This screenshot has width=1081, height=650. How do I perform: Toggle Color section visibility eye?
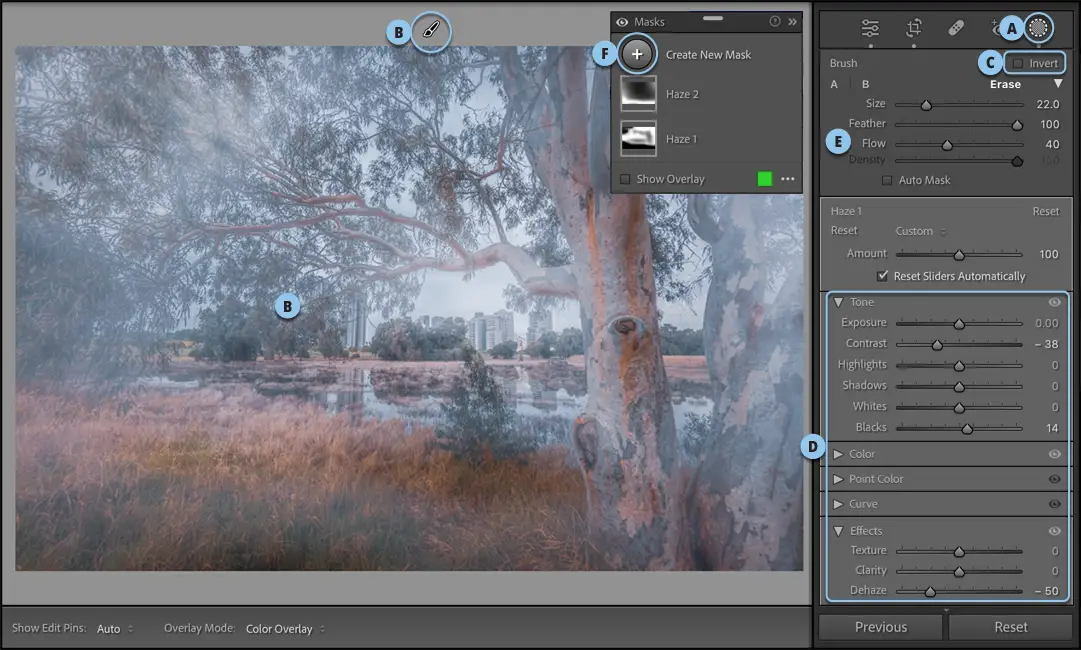[x=1054, y=454]
